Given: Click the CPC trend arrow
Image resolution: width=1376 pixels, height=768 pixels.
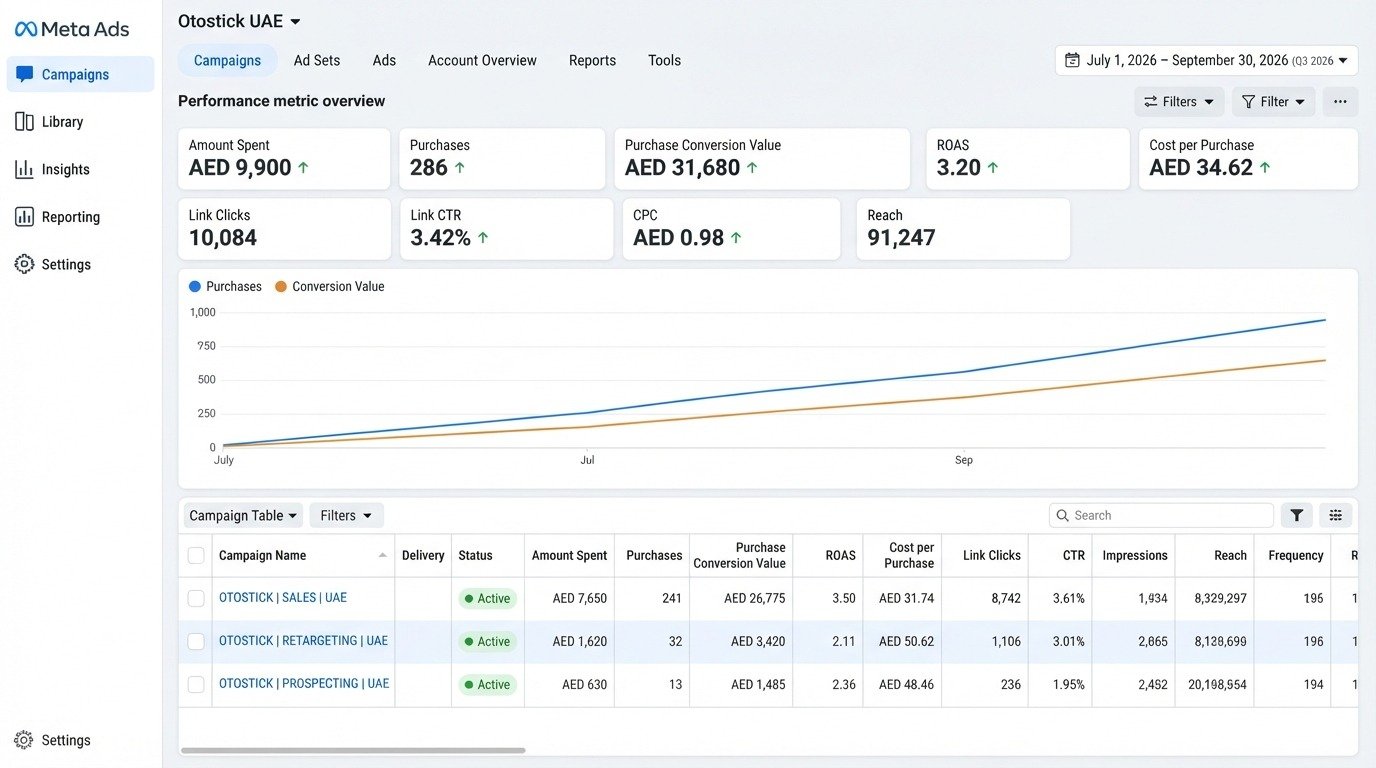Looking at the screenshot, I should pyautogui.click(x=736, y=238).
